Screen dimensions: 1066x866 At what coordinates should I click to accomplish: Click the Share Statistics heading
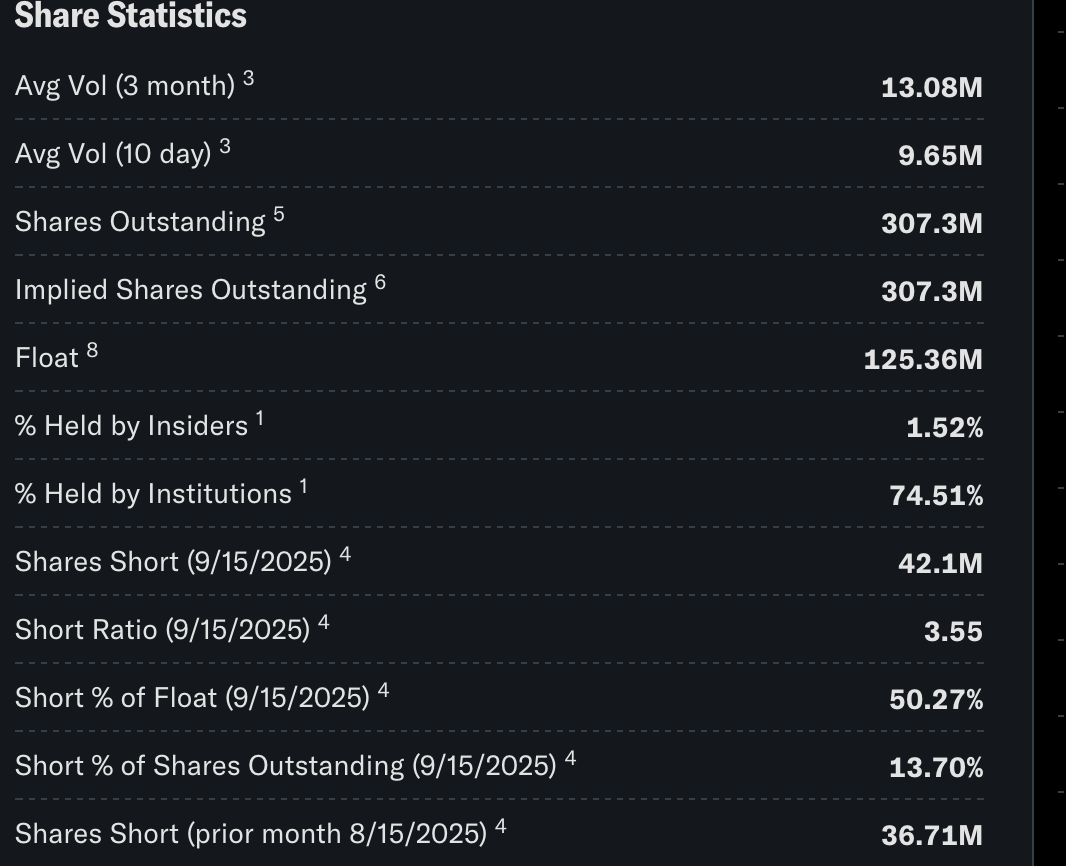coord(131,15)
